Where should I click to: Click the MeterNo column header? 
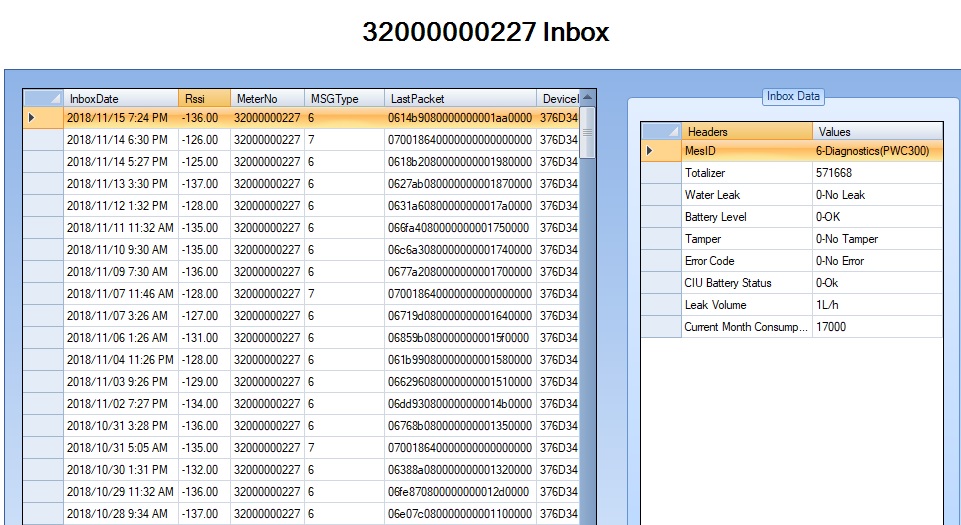point(267,99)
